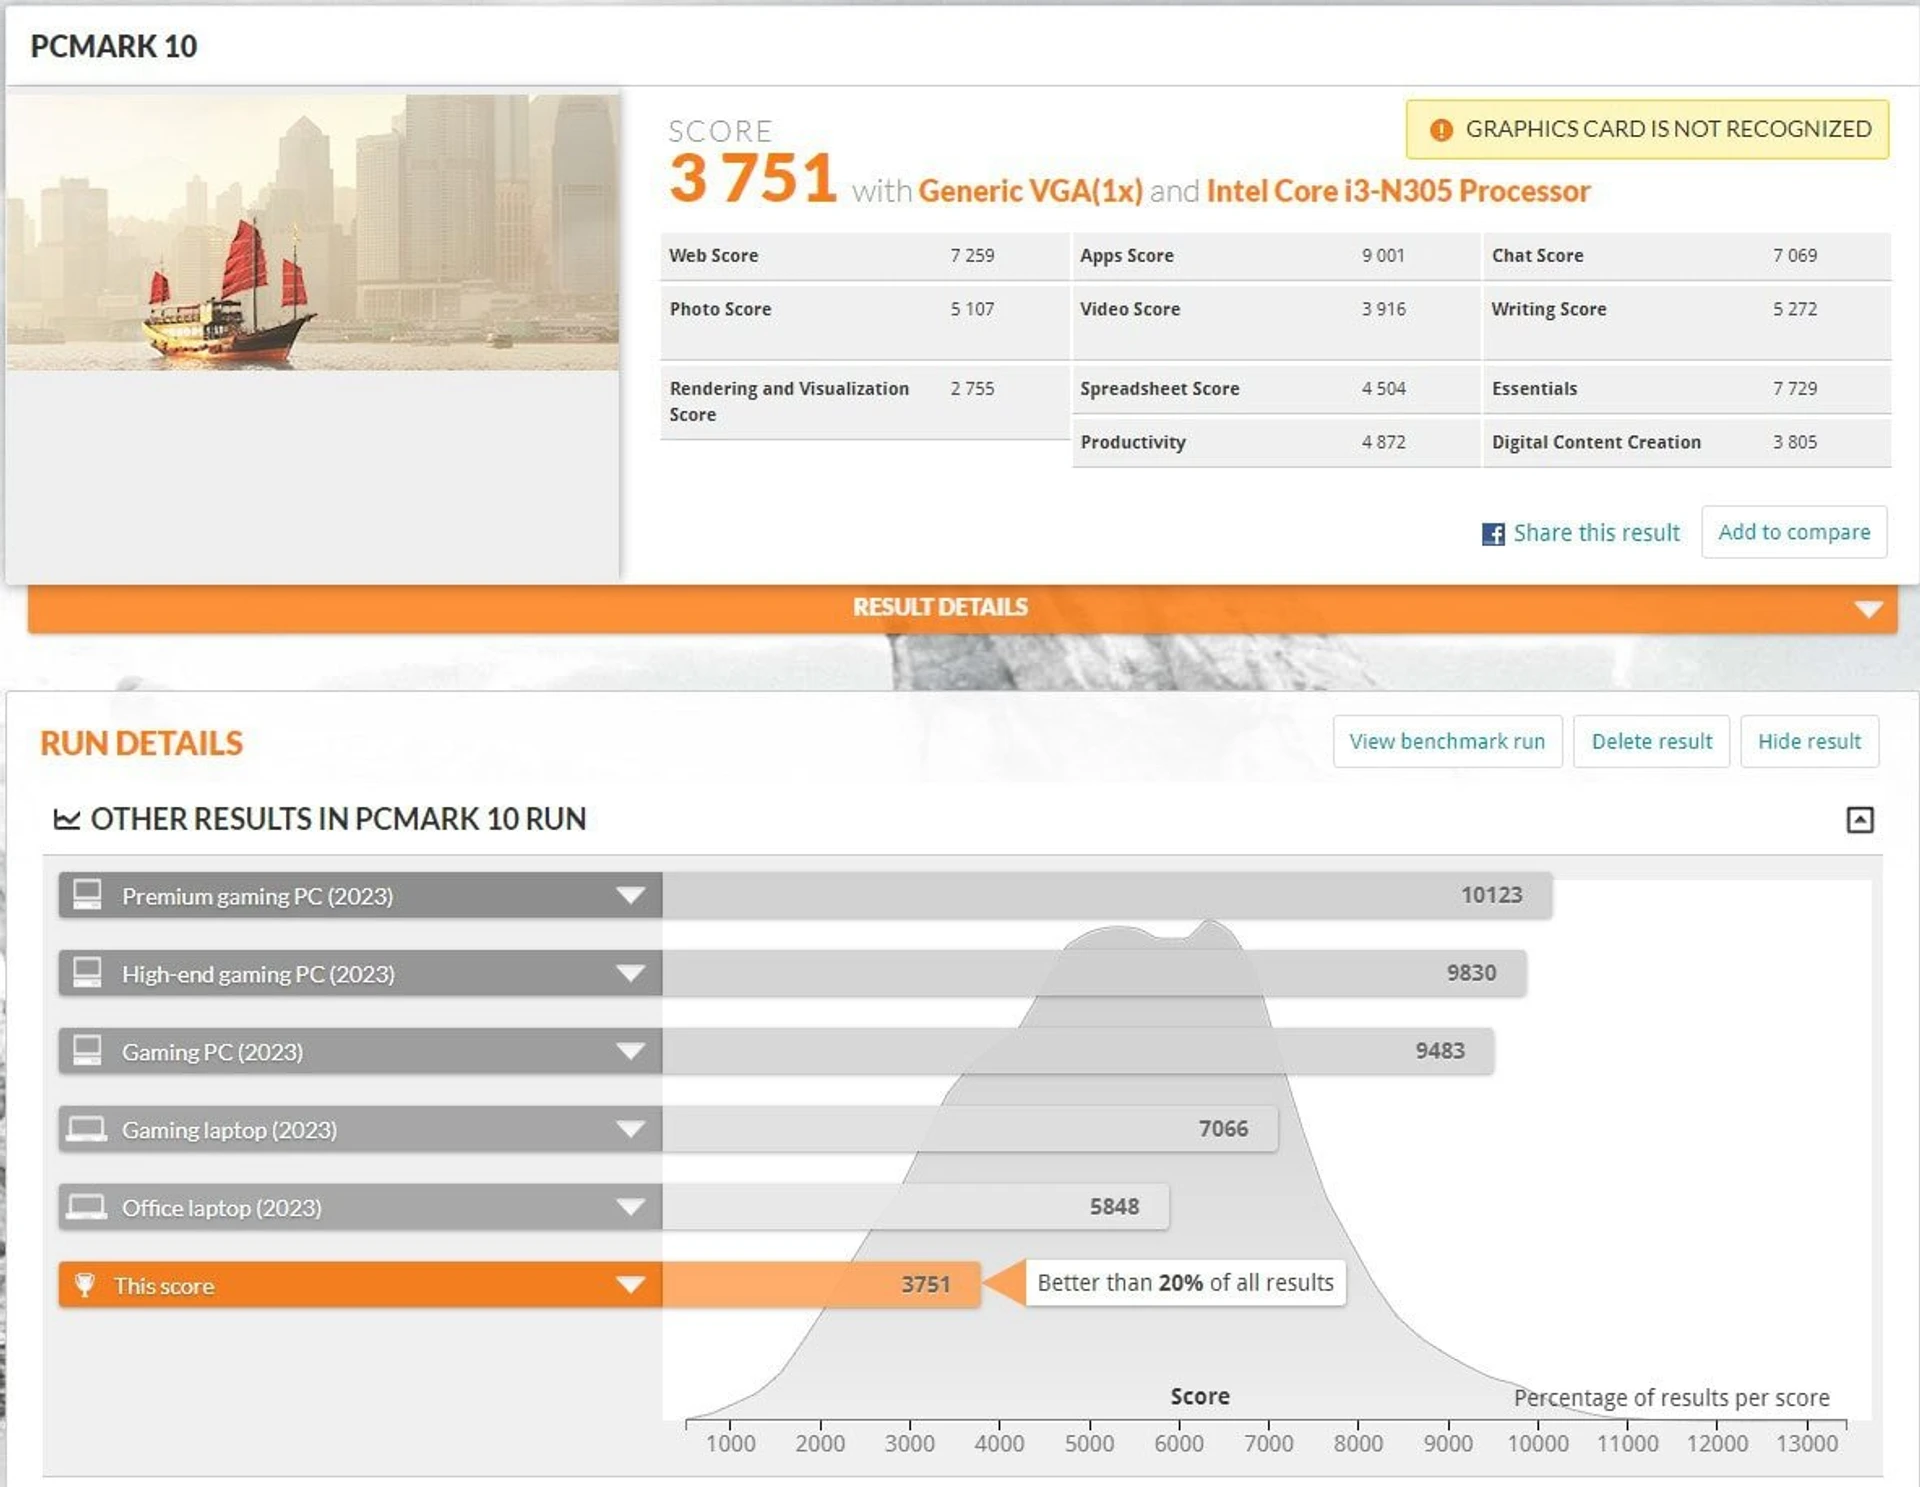Open the Intel Core i3-N305 Processor link
1920x1487 pixels.
click(1398, 191)
